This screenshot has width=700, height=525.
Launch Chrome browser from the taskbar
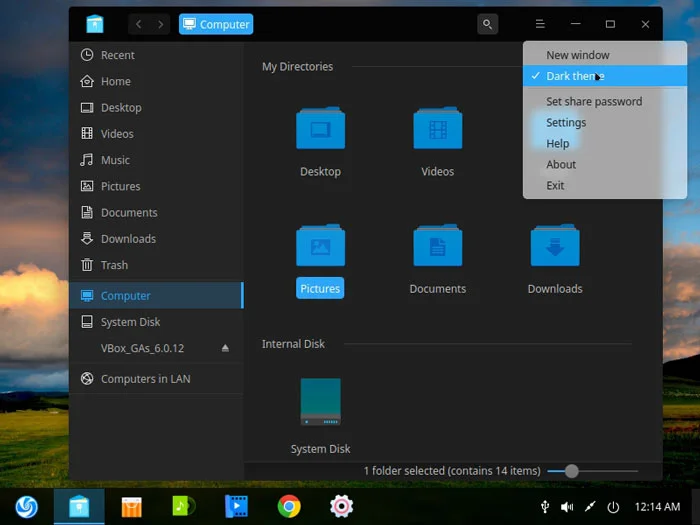[x=289, y=507]
